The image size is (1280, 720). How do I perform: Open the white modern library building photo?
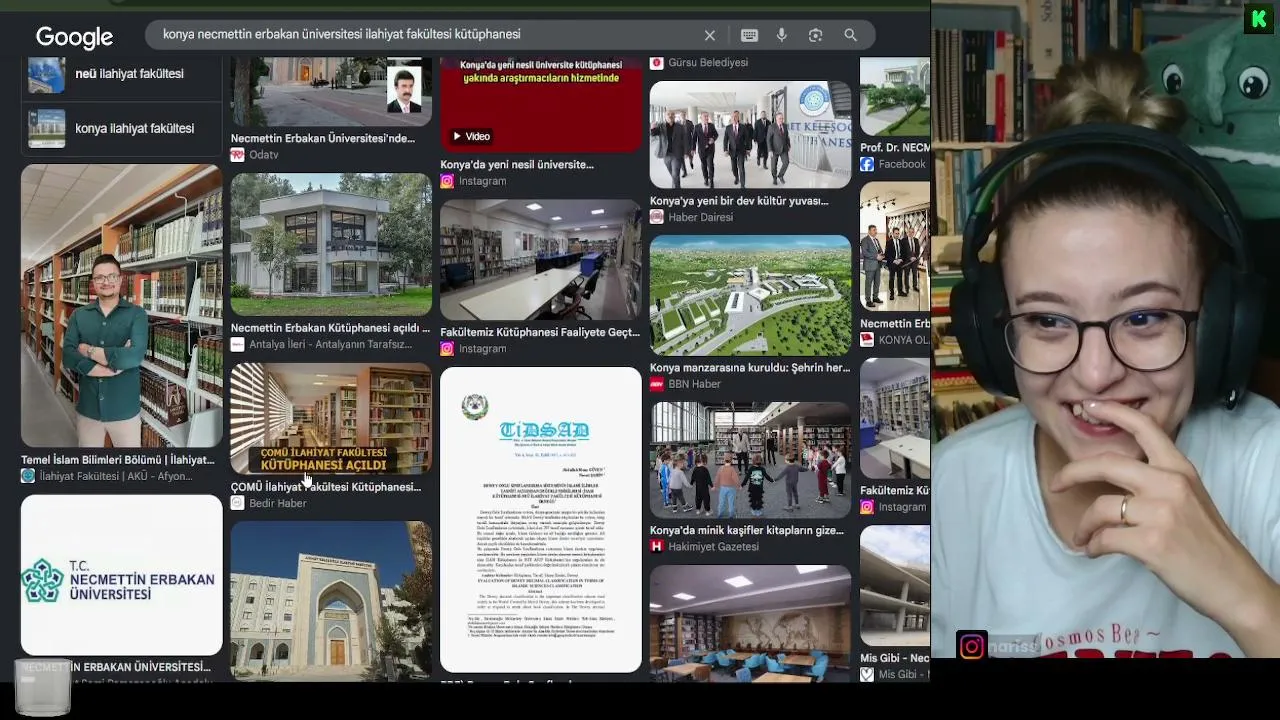pos(331,245)
